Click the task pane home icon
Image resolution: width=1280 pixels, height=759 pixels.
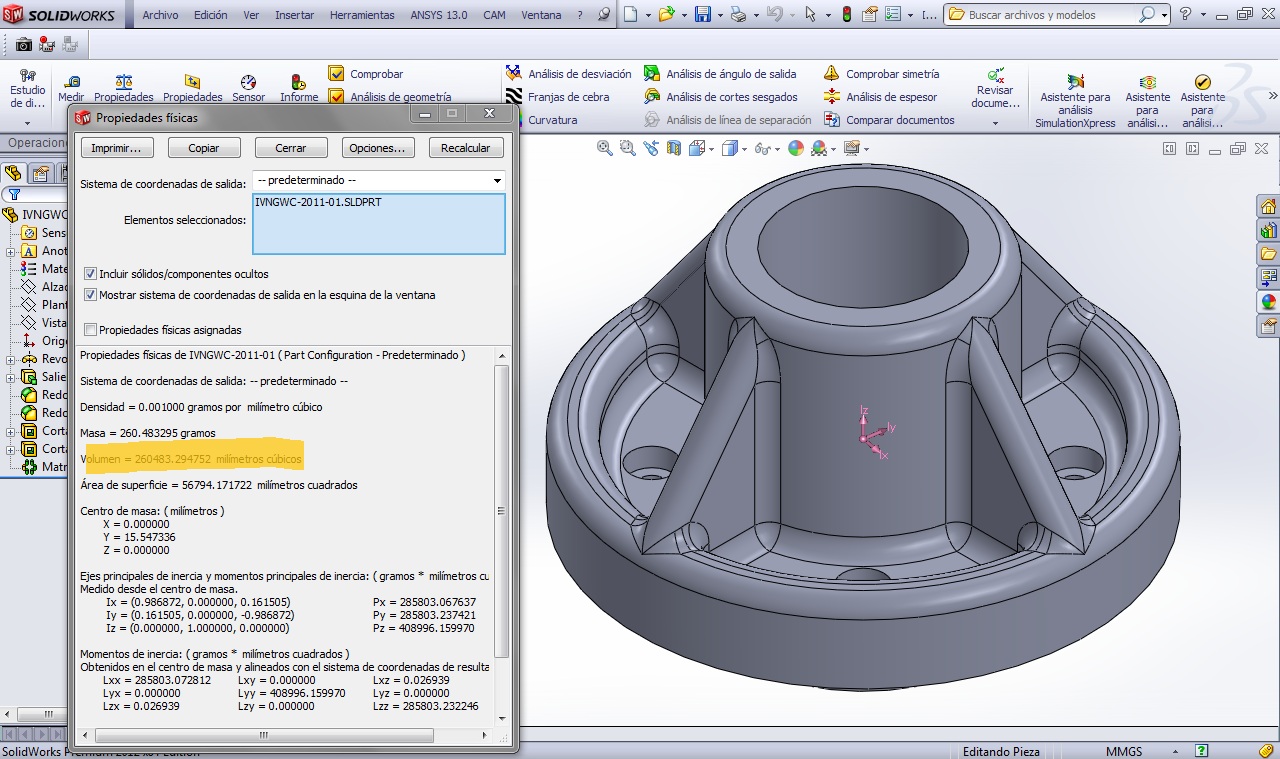[x=1268, y=207]
